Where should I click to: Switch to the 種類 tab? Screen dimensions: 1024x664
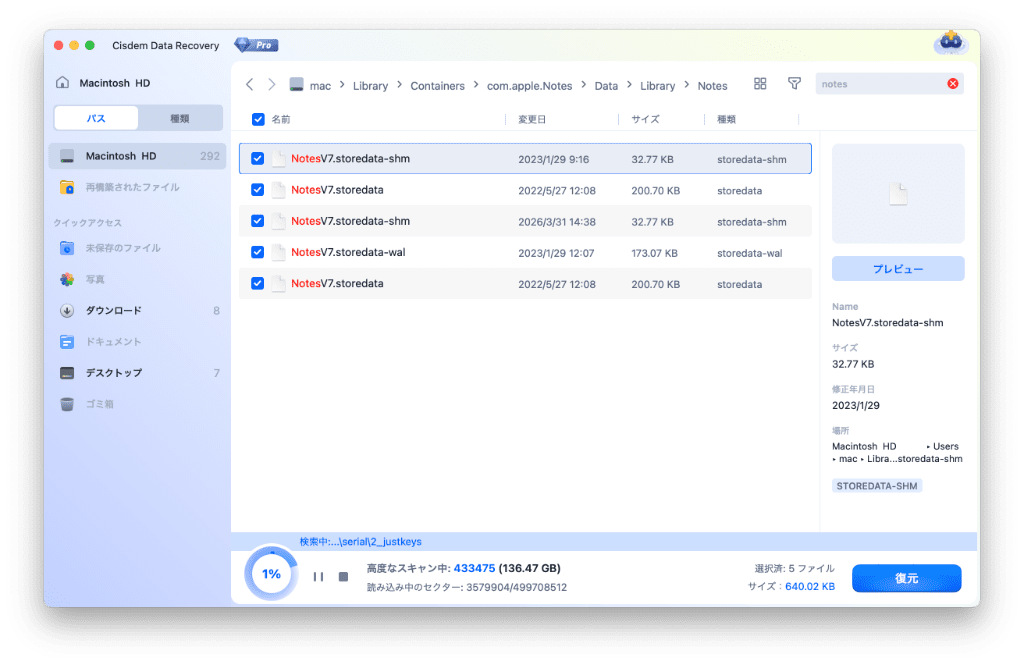point(180,118)
